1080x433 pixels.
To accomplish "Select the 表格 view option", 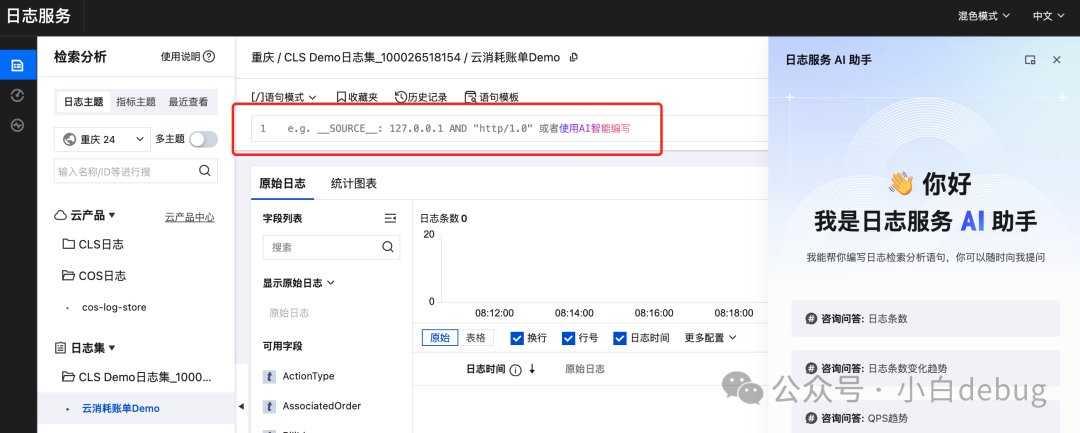I will click(x=476, y=337).
